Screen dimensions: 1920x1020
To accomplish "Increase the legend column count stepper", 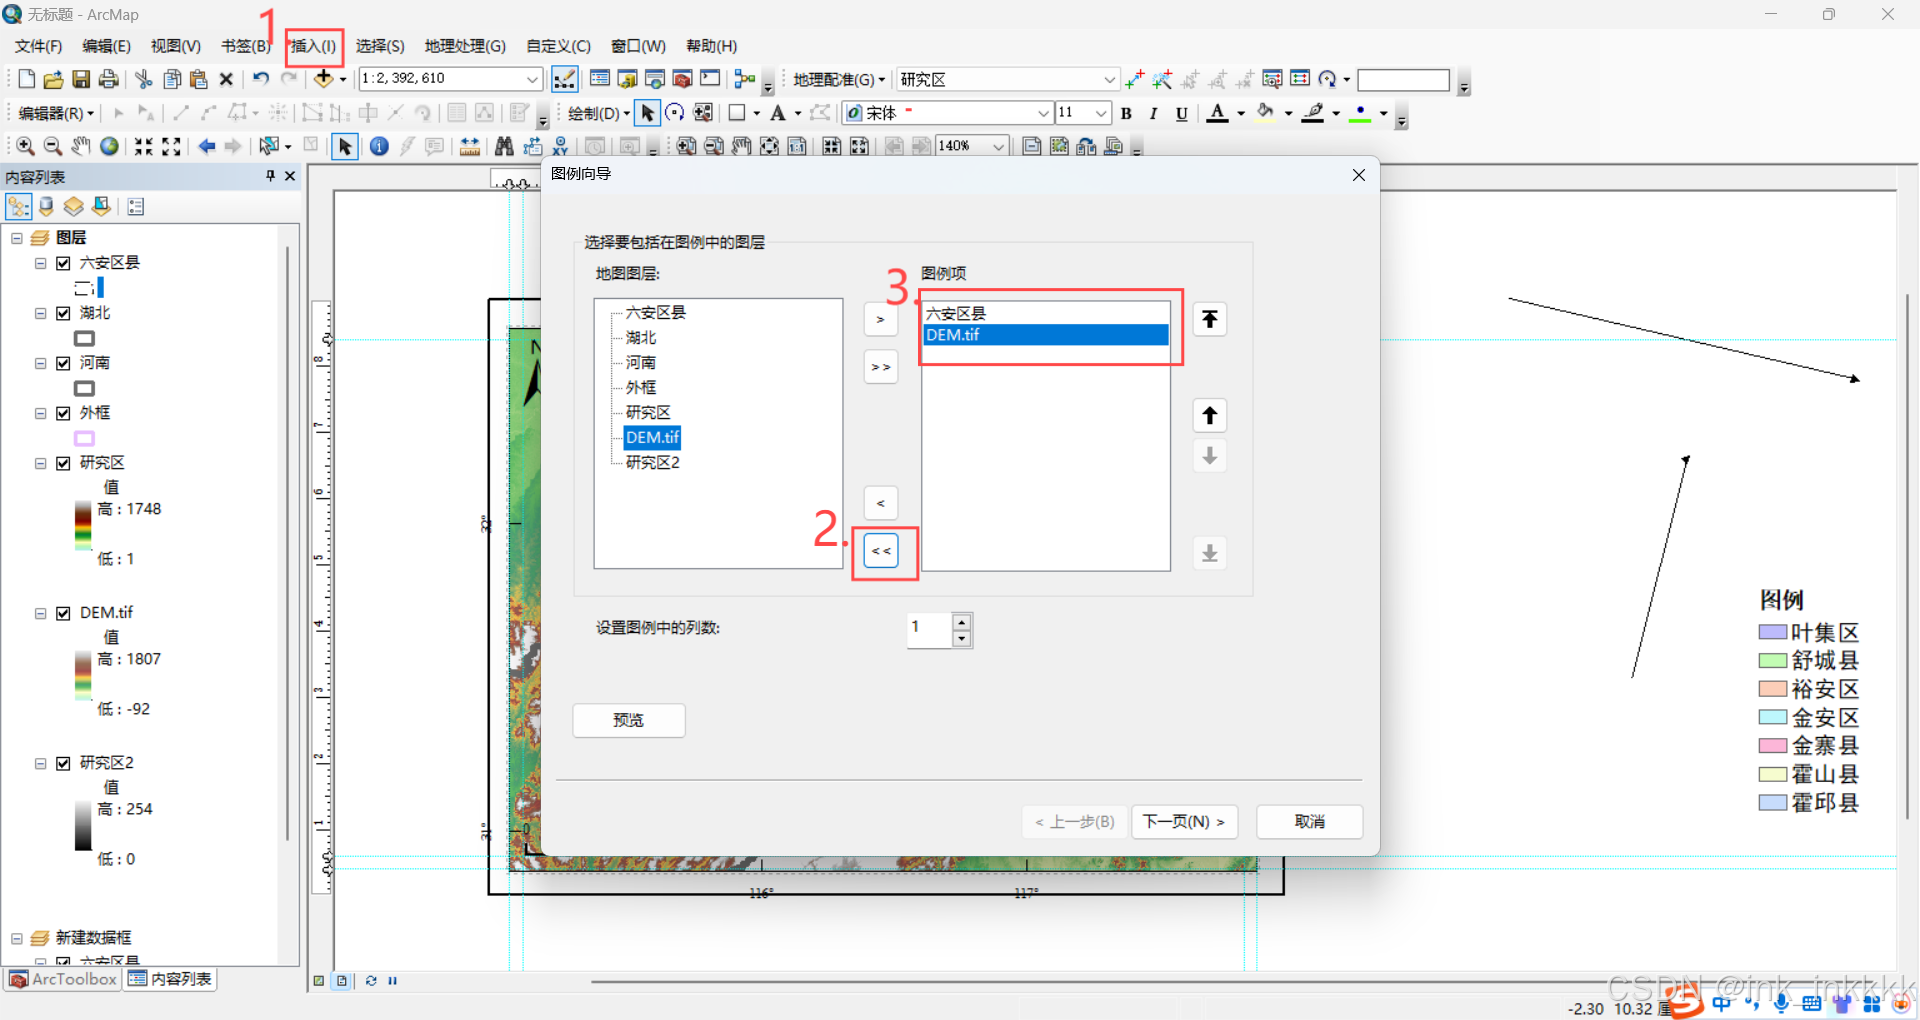I will [962, 622].
